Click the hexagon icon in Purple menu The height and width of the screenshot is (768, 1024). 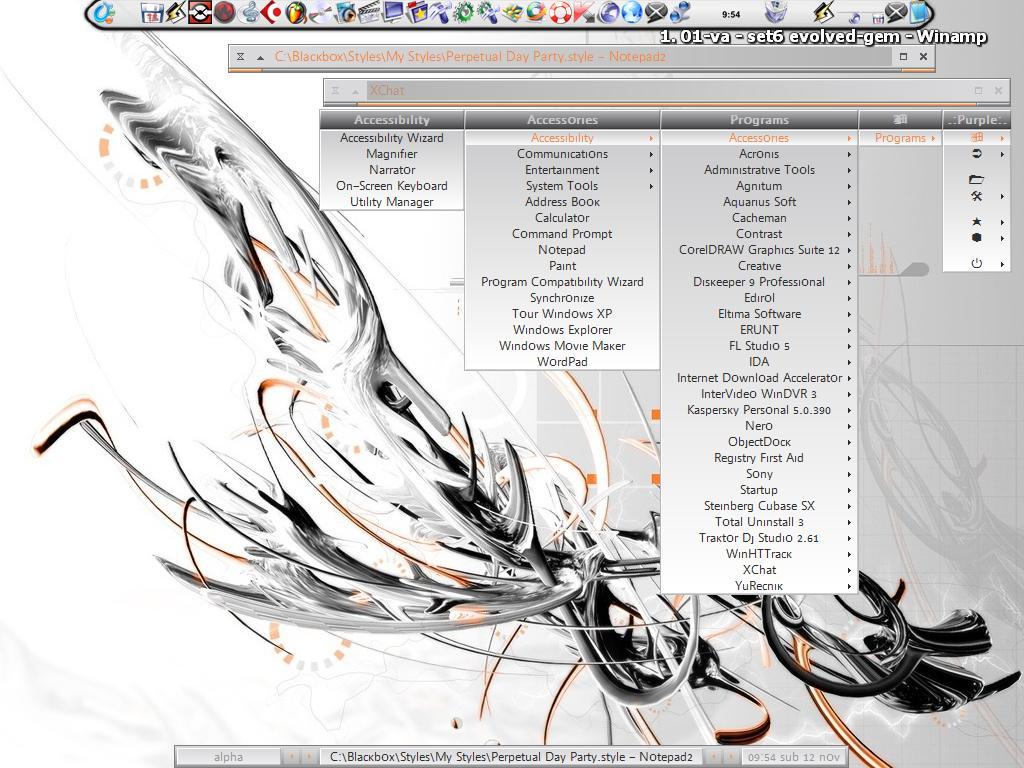coord(976,238)
